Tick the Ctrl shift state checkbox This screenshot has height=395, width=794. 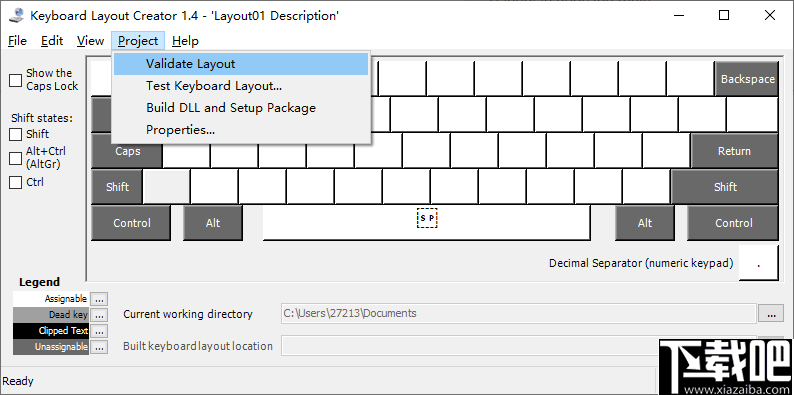point(16,182)
